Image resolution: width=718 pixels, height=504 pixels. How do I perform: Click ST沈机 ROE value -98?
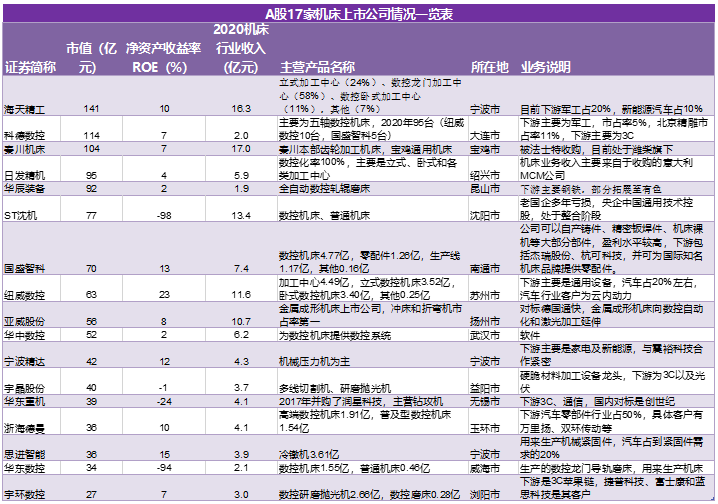point(164,215)
